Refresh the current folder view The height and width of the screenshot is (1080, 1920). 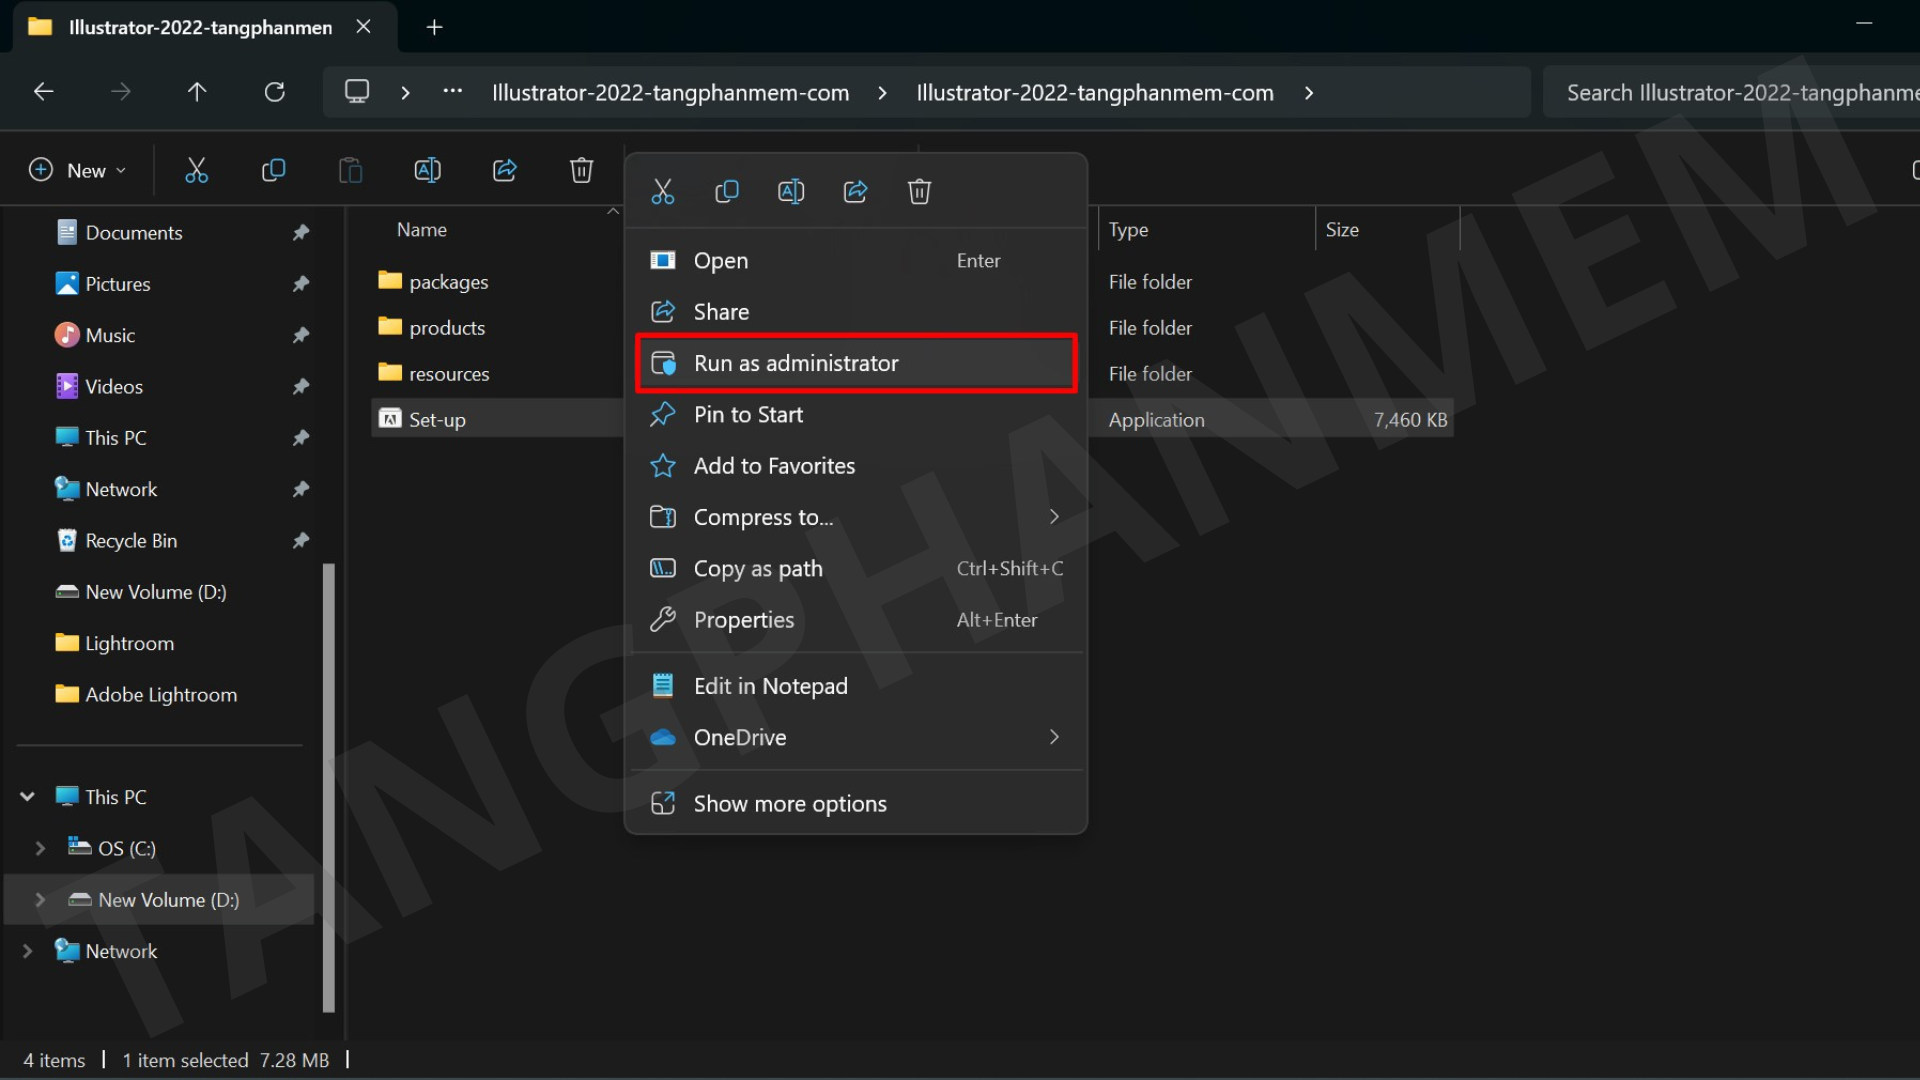(x=274, y=92)
